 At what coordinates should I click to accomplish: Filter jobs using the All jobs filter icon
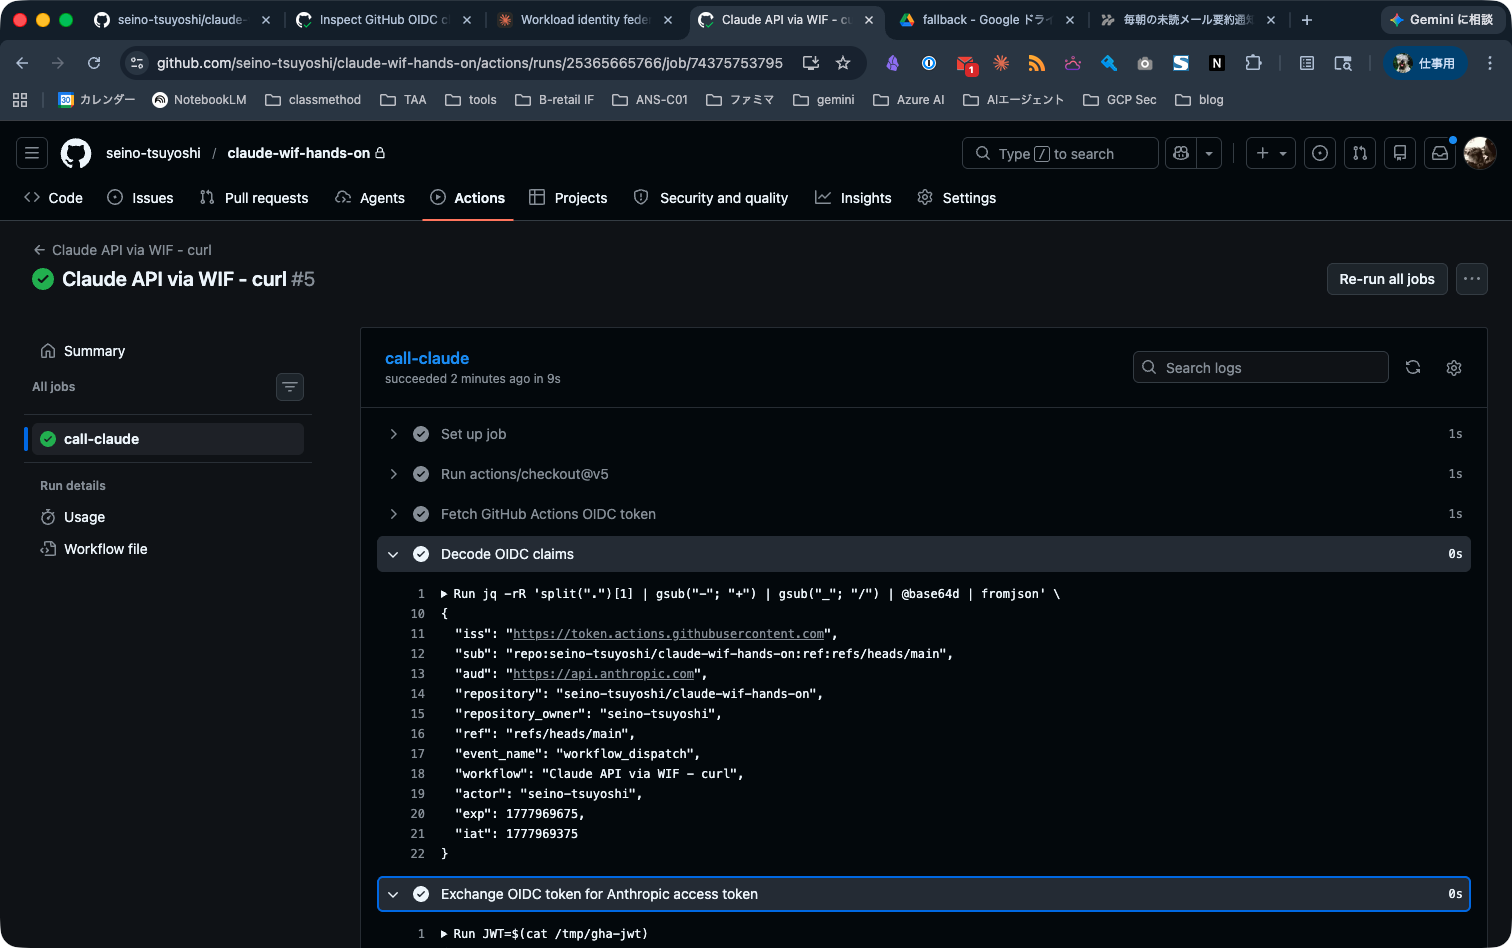tap(290, 386)
